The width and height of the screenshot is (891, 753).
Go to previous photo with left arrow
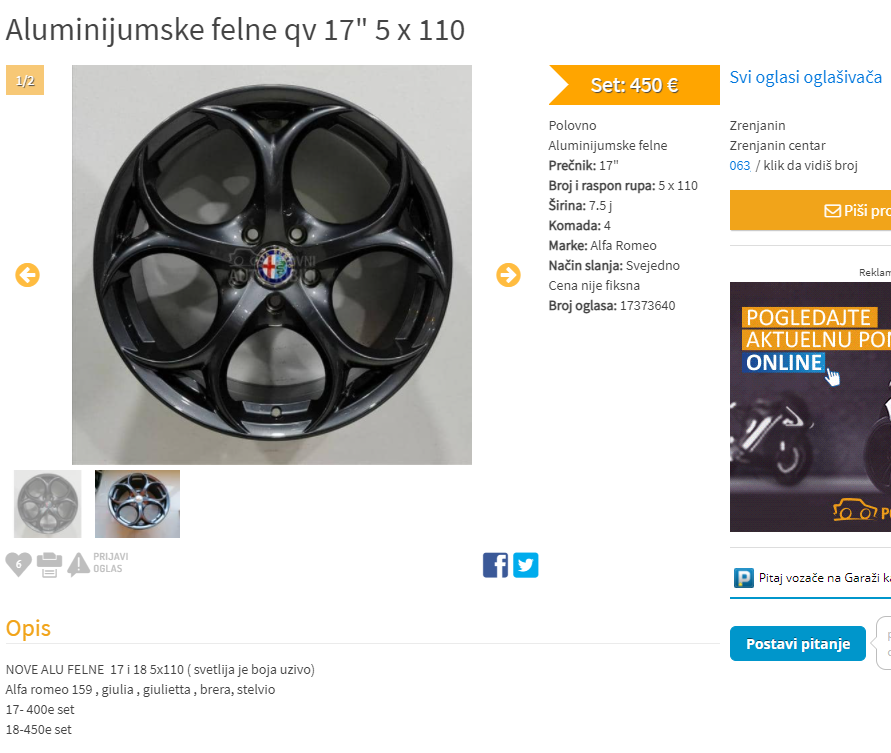click(x=27, y=275)
